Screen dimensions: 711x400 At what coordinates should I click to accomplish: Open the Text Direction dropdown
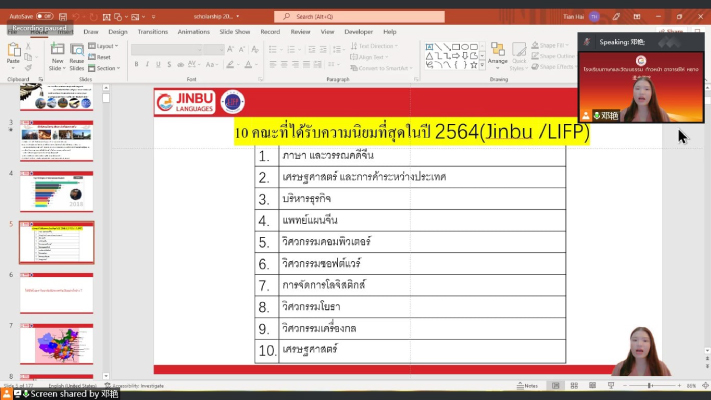(374, 46)
